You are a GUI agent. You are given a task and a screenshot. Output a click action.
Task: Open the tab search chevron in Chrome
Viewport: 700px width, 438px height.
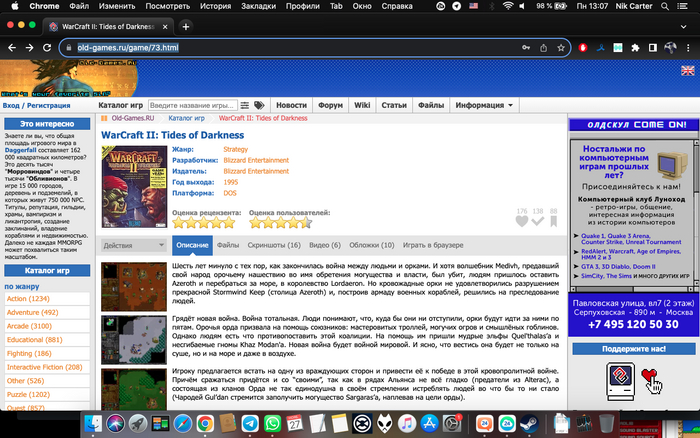click(683, 27)
